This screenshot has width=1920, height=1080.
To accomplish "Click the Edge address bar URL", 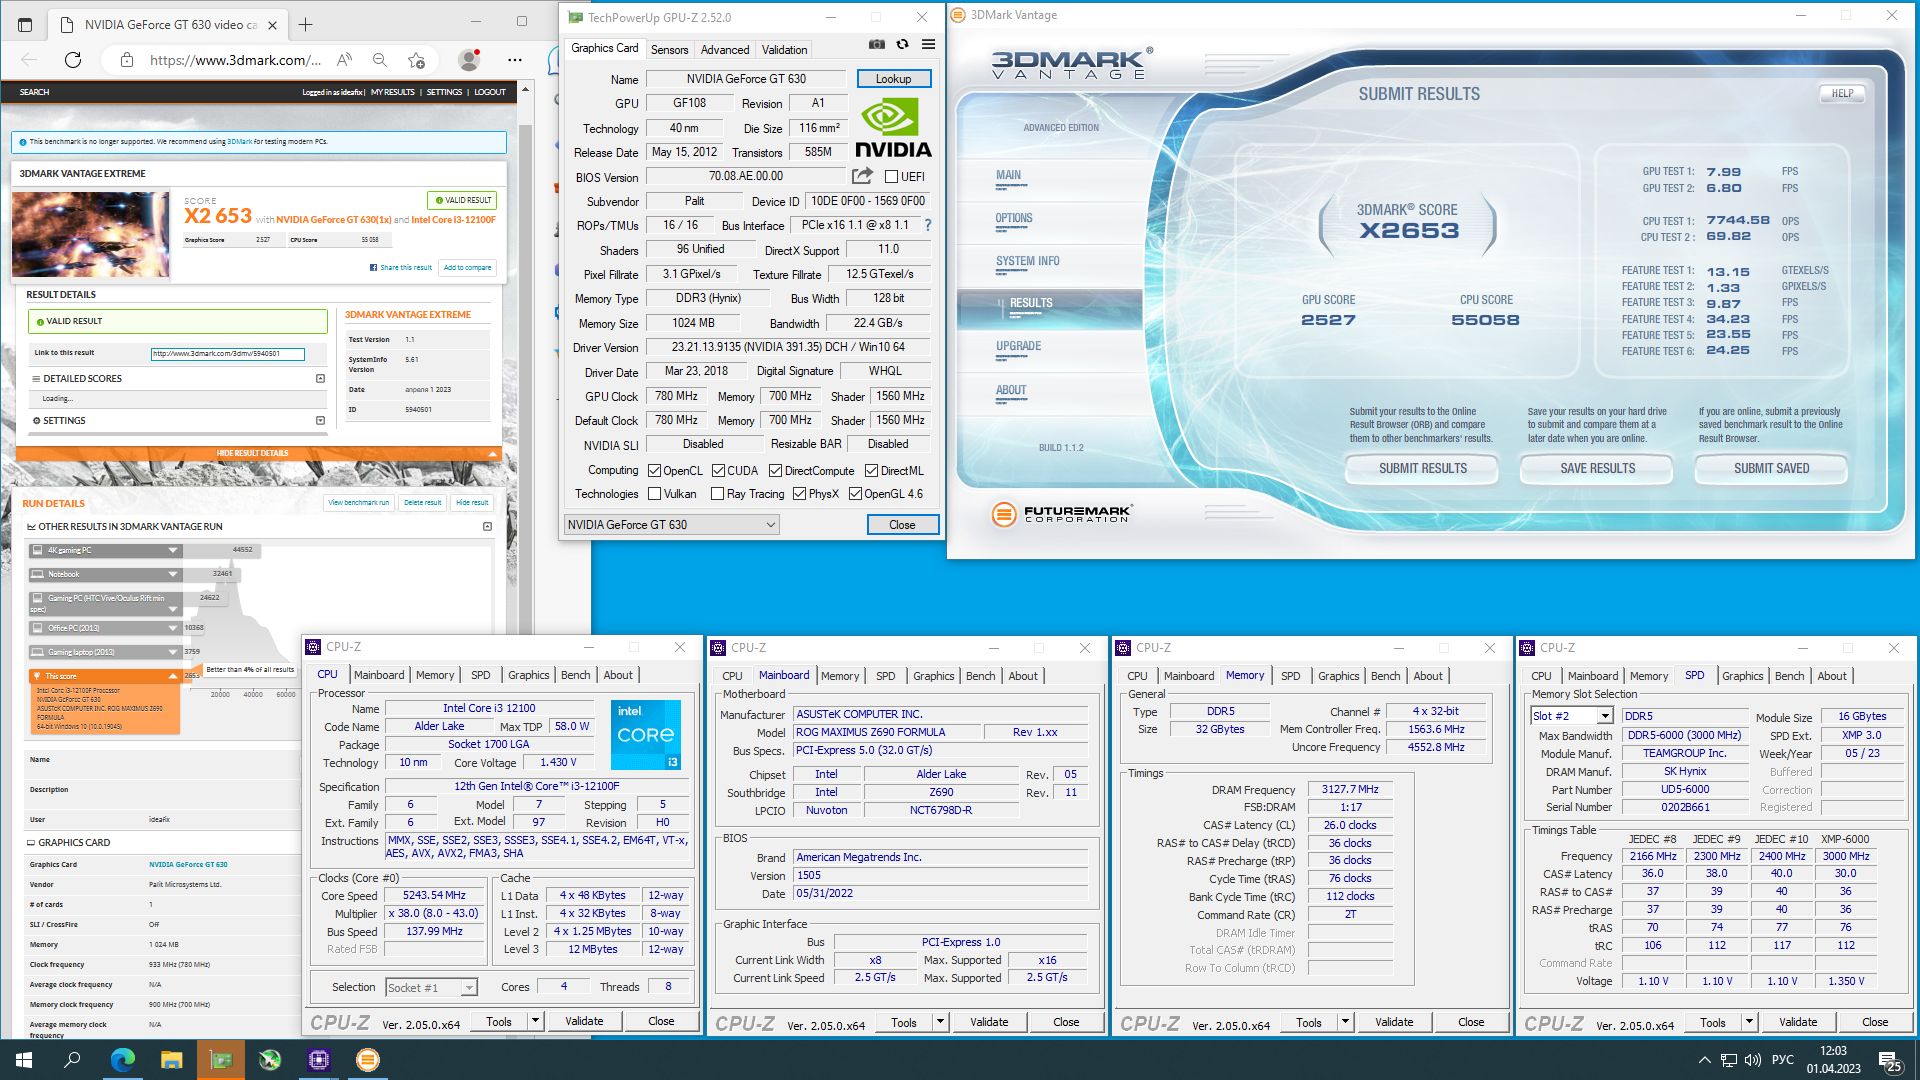I will click(235, 60).
